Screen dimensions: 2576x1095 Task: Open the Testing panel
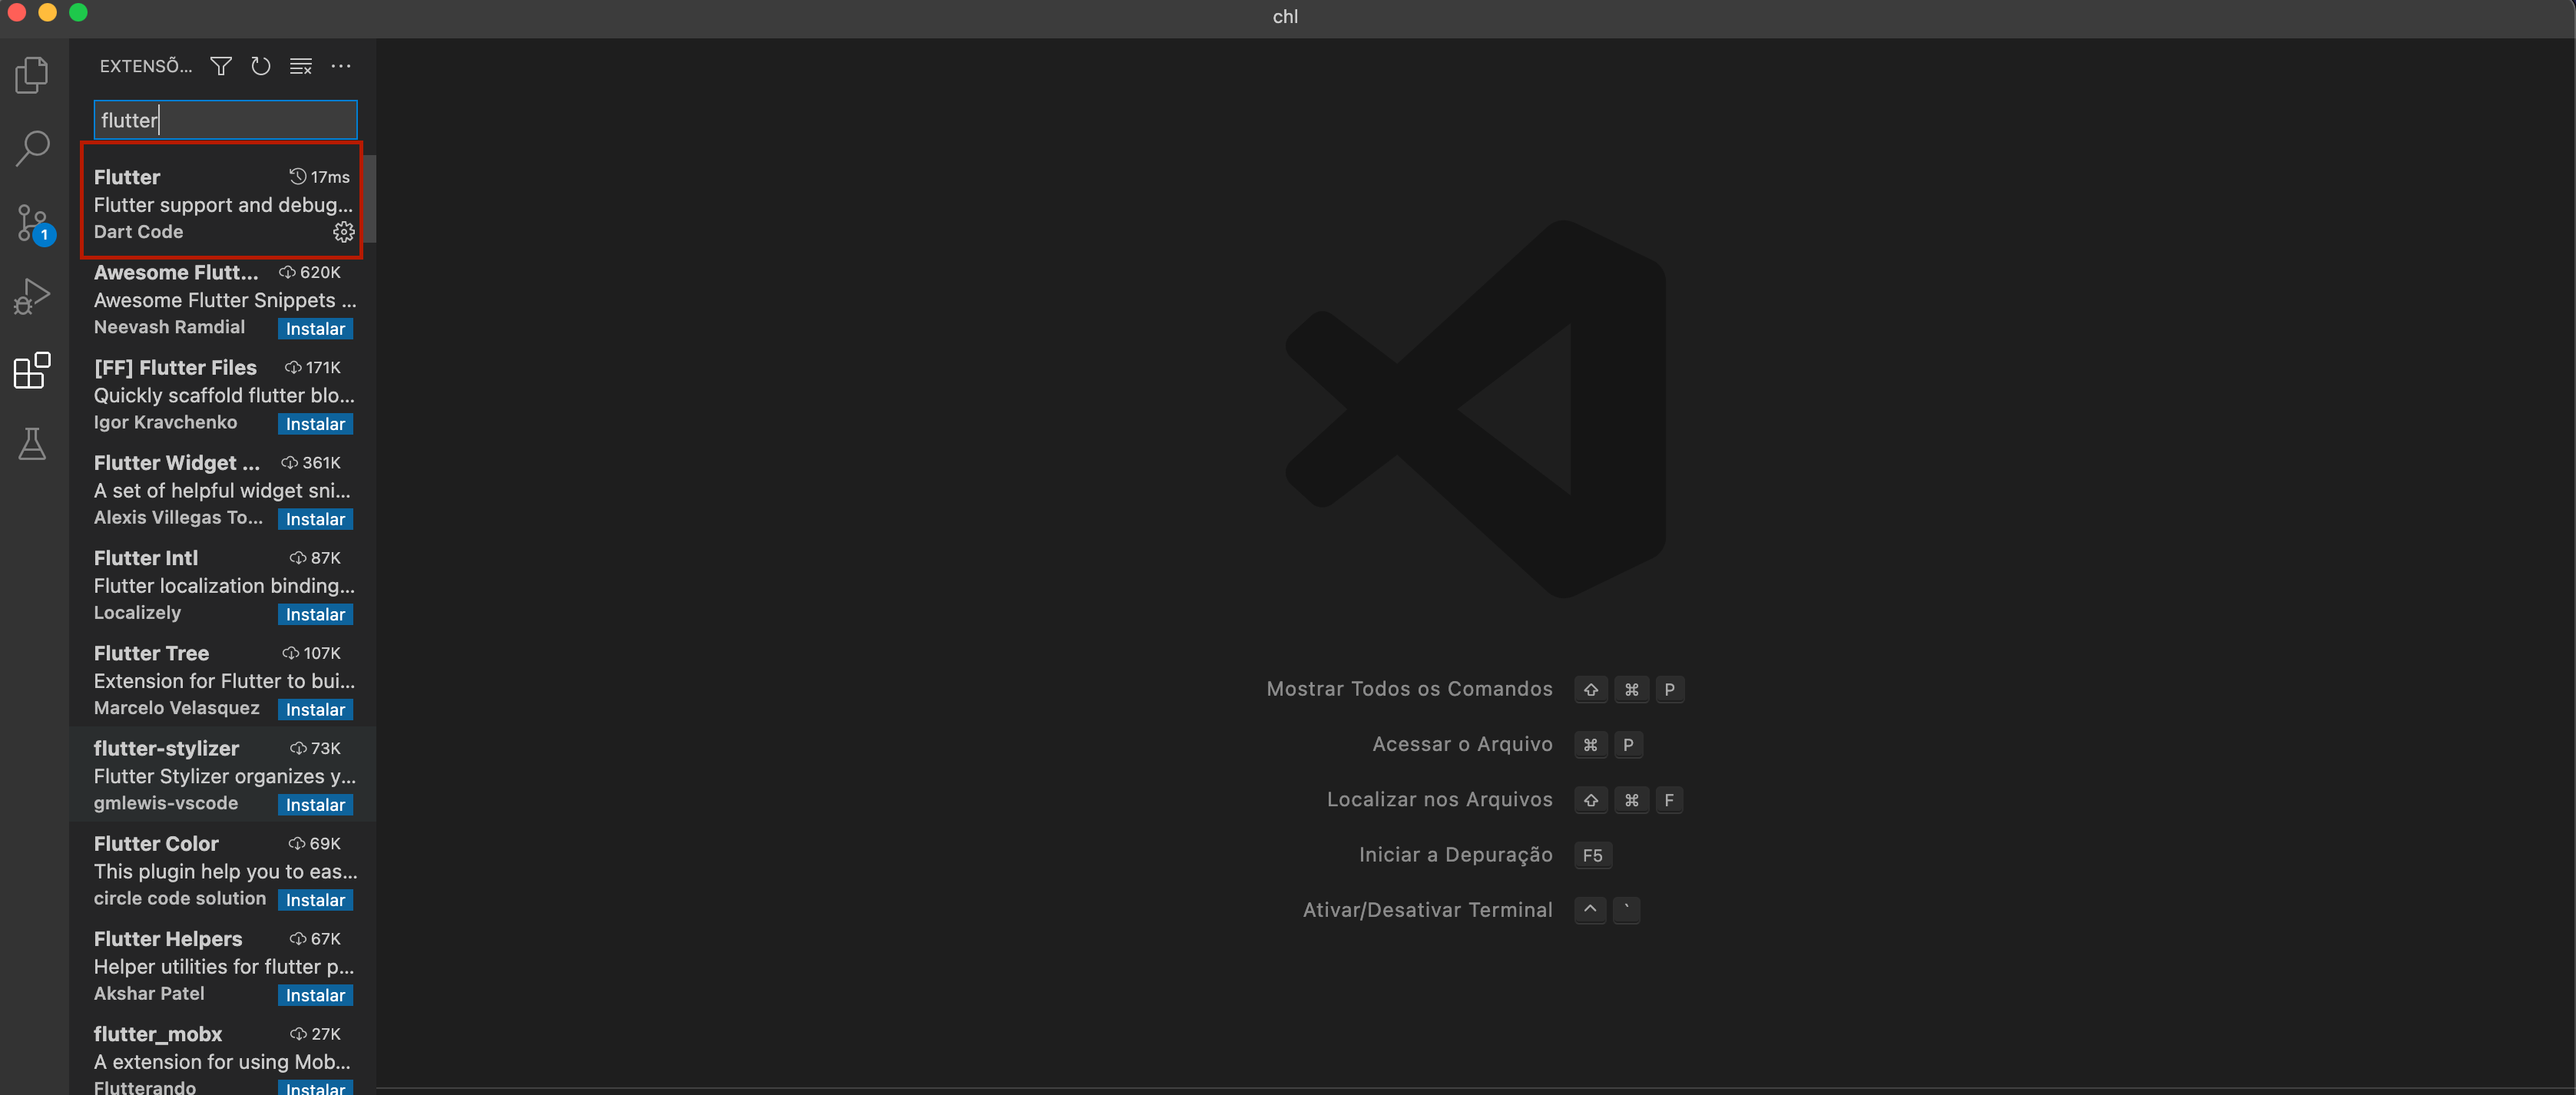(x=32, y=444)
